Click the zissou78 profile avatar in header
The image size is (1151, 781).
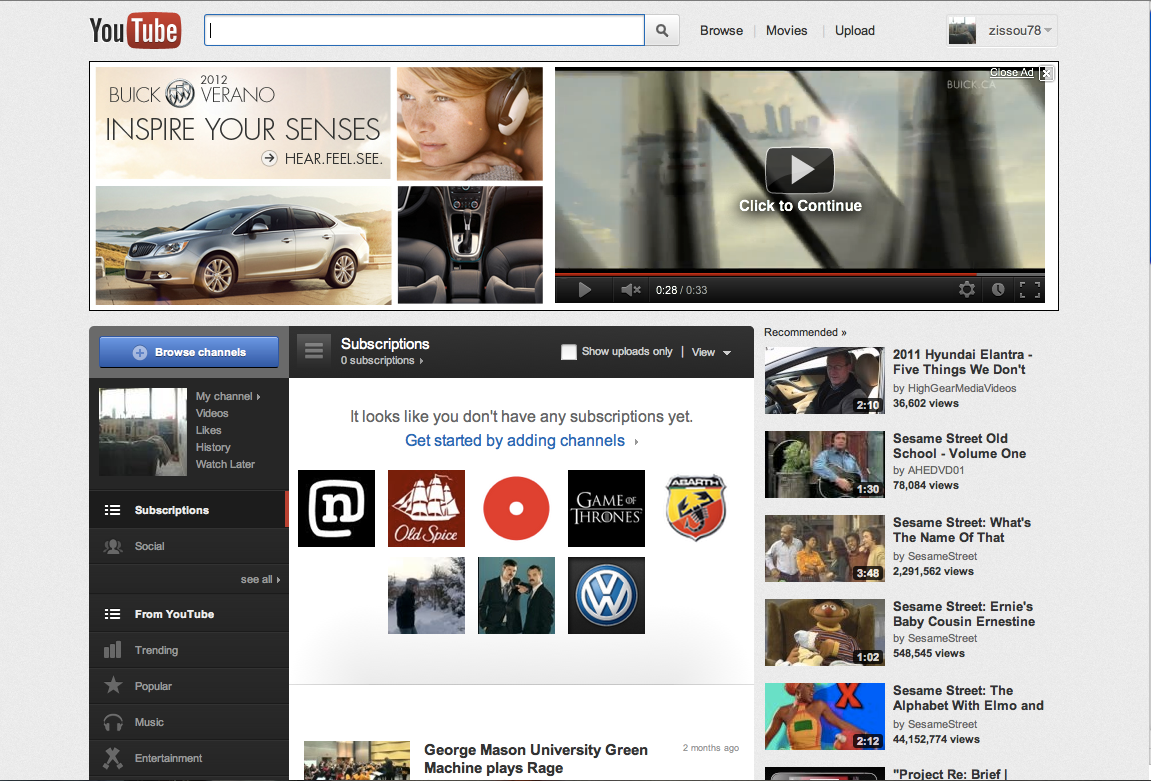(x=962, y=32)
